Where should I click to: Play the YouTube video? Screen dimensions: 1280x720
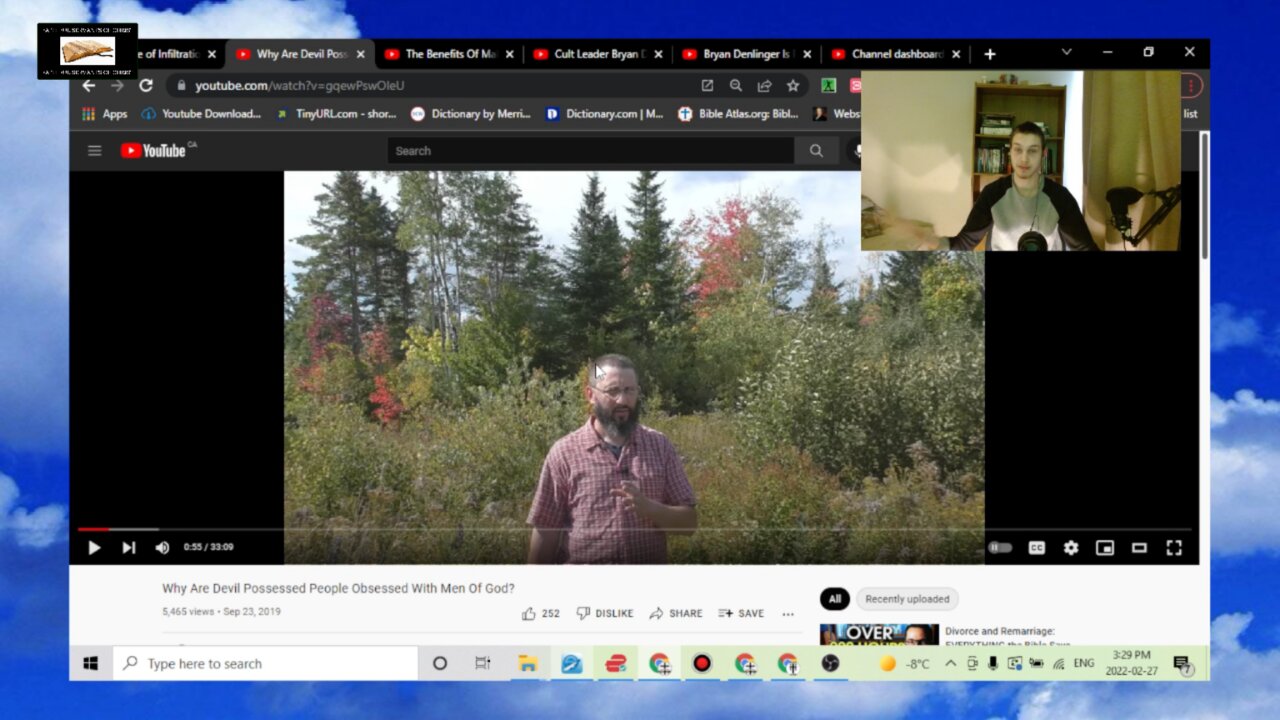tap(94, 547)
